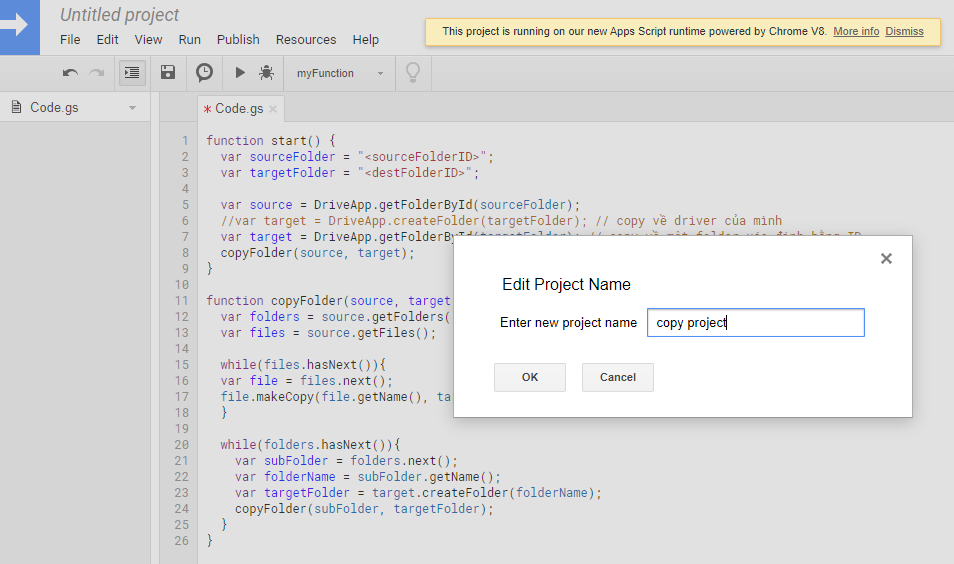Open current project's triggers clock icon

204,73
